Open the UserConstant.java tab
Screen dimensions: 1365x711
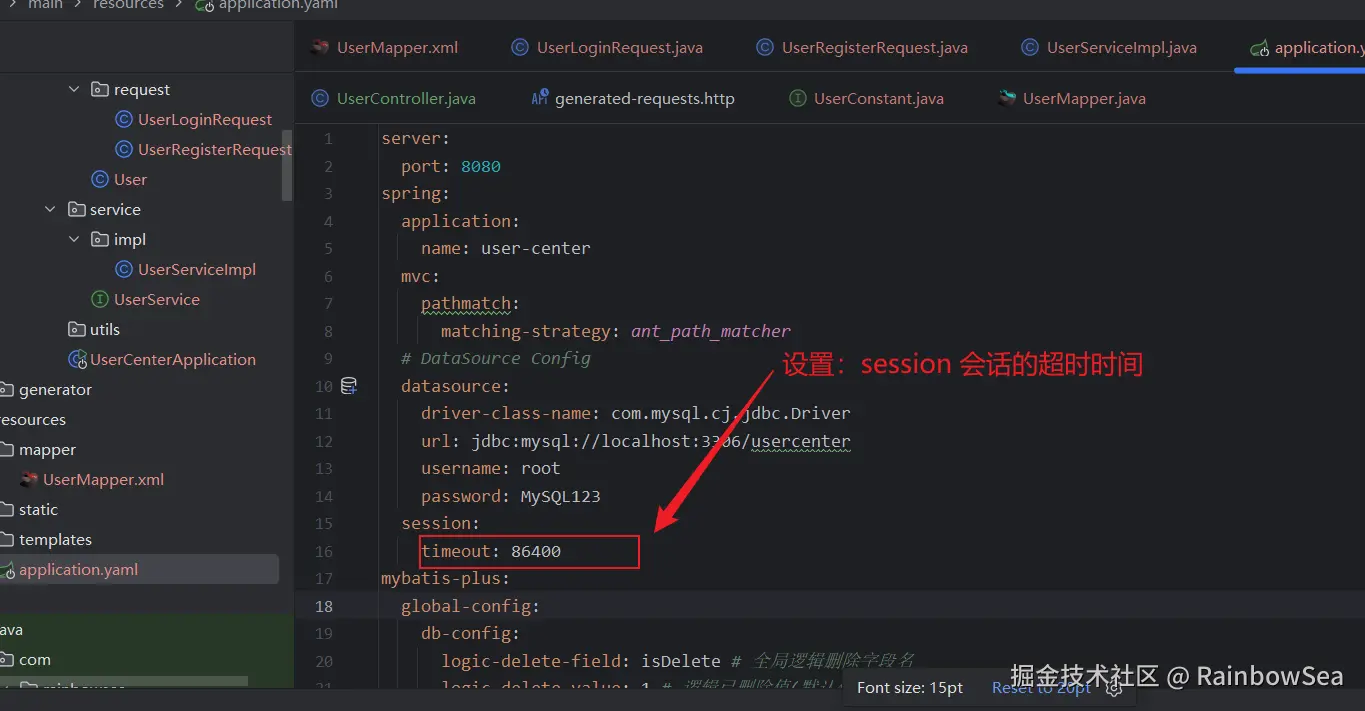pos(867,98)
